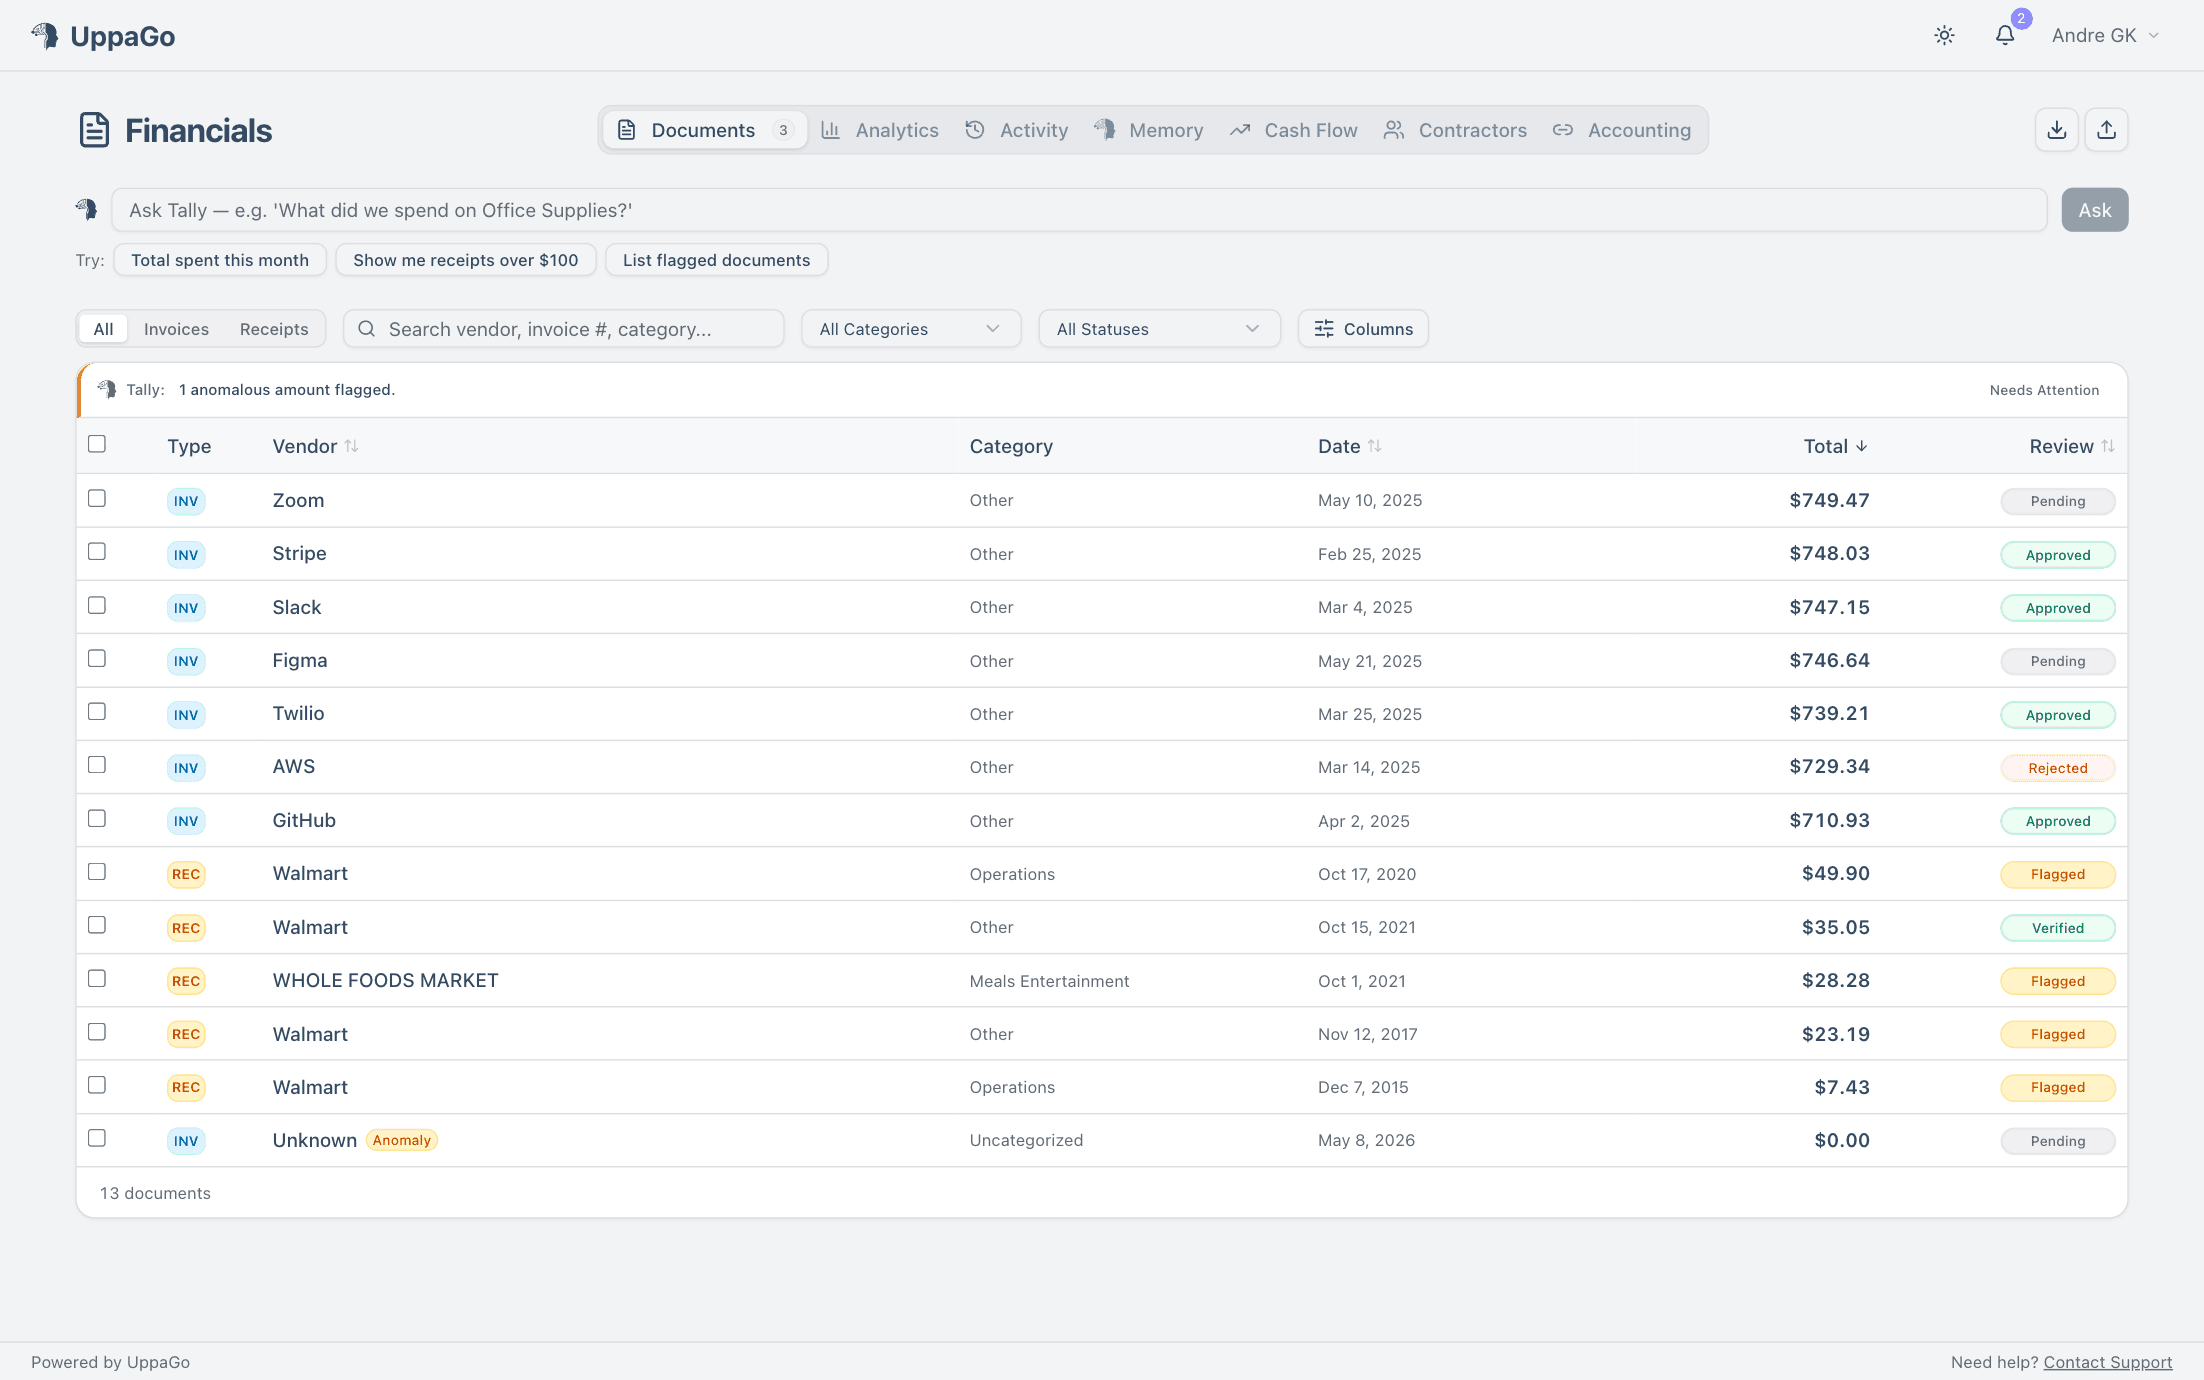Select the Slack invoice checkbox
The width and height of the screenshot is (2204, 1380).
tap(97, 605)
